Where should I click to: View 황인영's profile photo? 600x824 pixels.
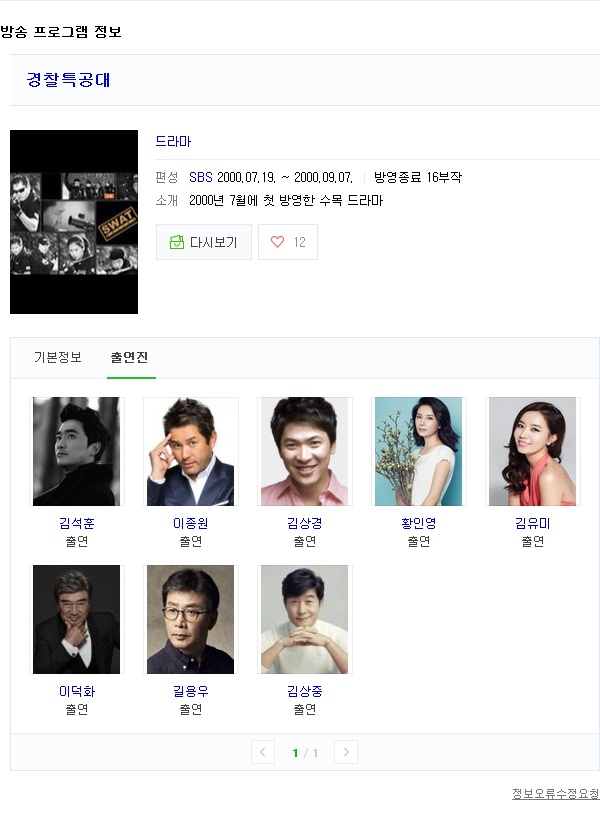[x=419, y=452]
